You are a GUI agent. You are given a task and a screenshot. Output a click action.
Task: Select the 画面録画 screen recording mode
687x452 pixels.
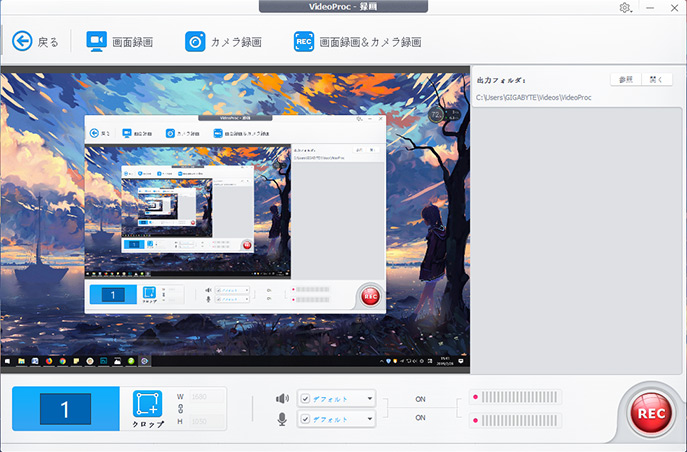(119, 42)
